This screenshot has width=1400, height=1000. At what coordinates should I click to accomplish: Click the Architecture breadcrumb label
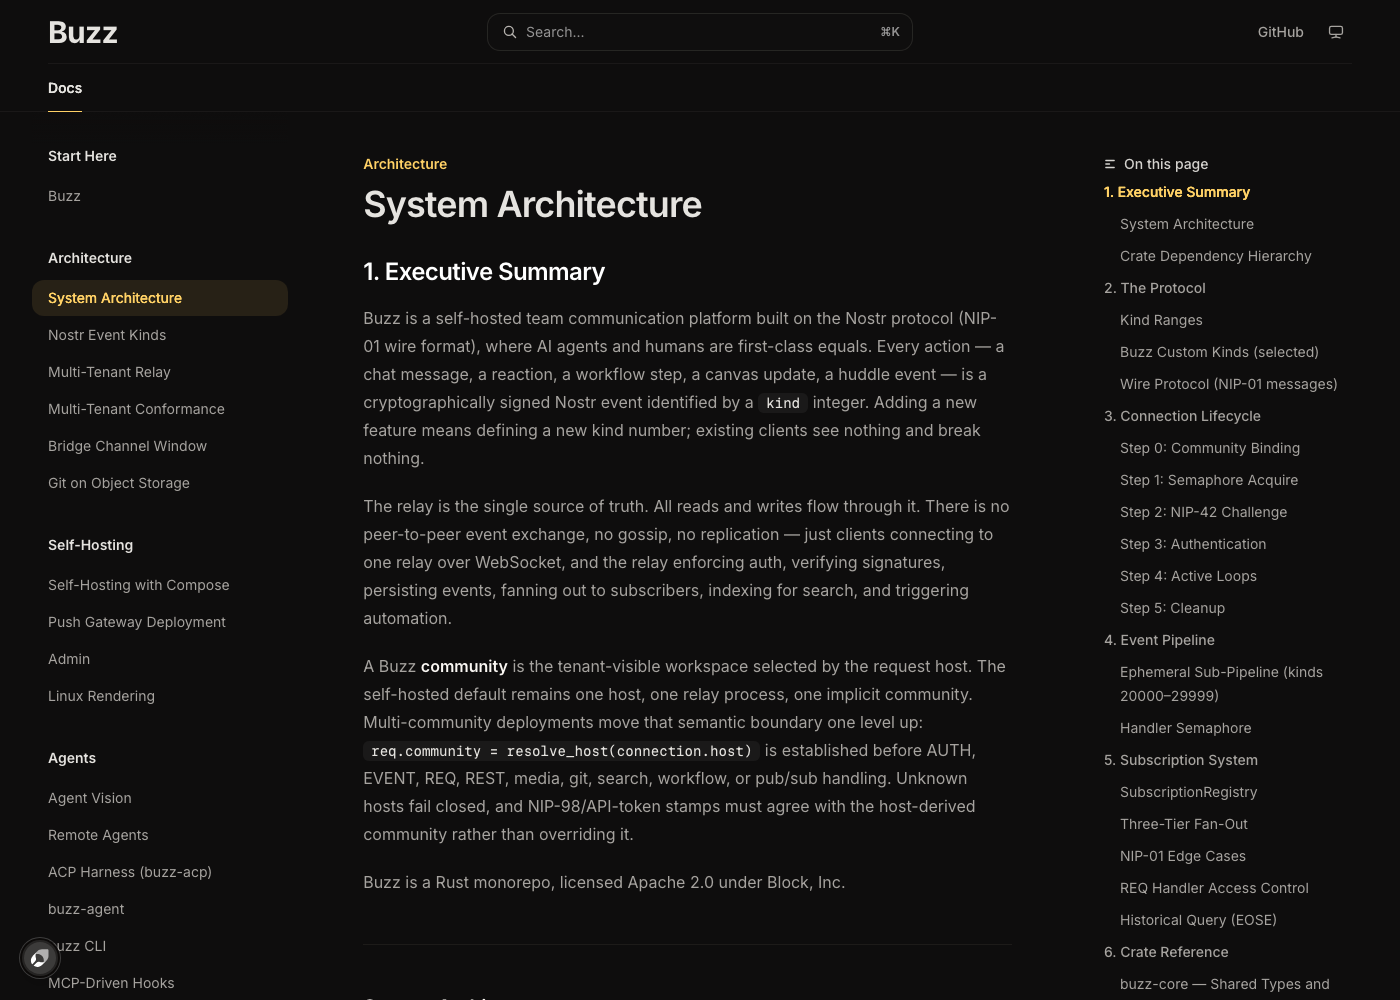point(405,164)
